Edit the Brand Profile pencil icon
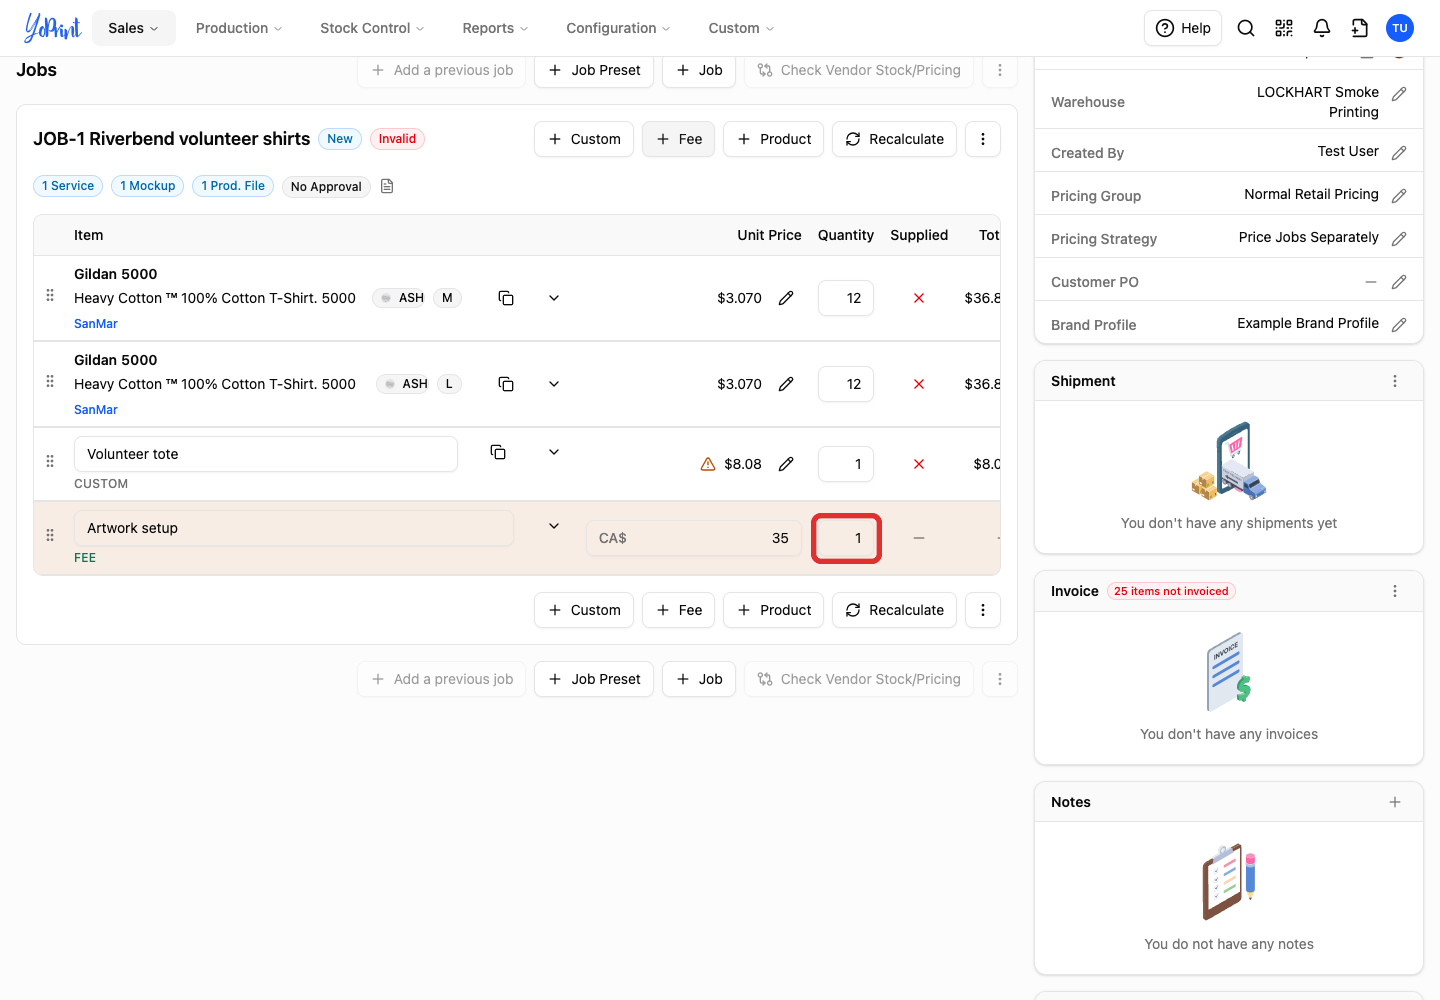This screenshot has height=1000, width=1440. 1399,325
